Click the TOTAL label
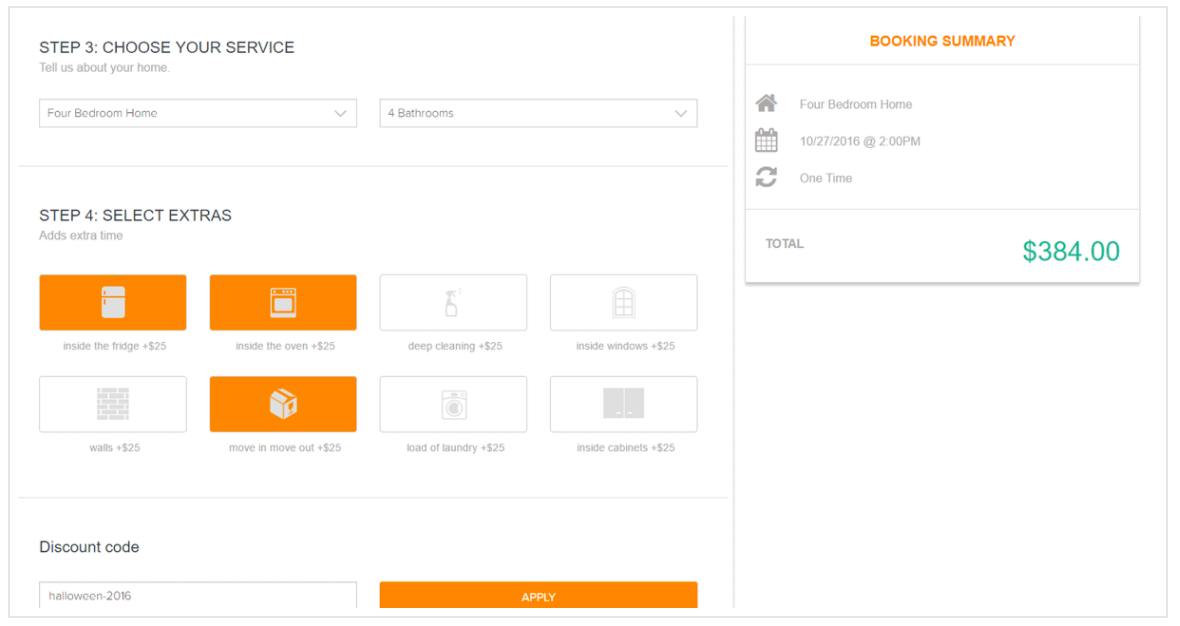The image size is (1180, 626). 784,244
